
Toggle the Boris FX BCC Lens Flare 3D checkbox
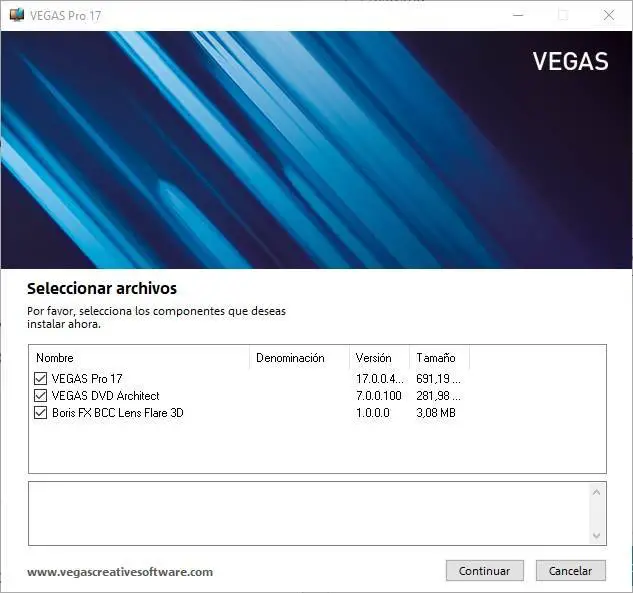pyautogui.click(x=40, y=413)
